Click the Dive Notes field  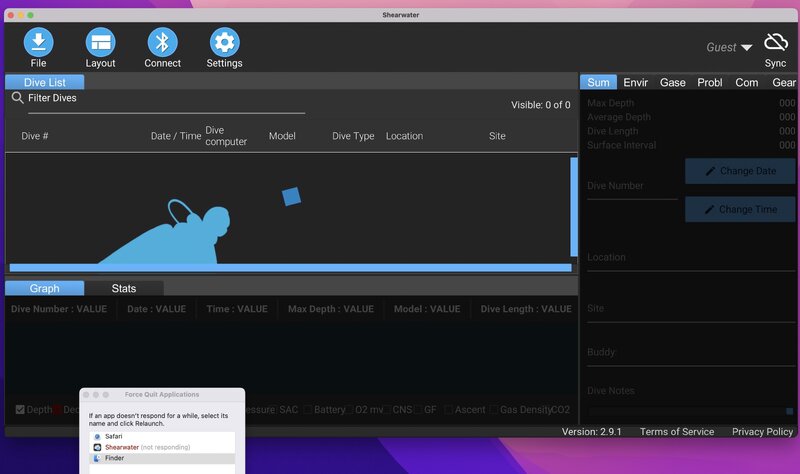click(691, 401)
